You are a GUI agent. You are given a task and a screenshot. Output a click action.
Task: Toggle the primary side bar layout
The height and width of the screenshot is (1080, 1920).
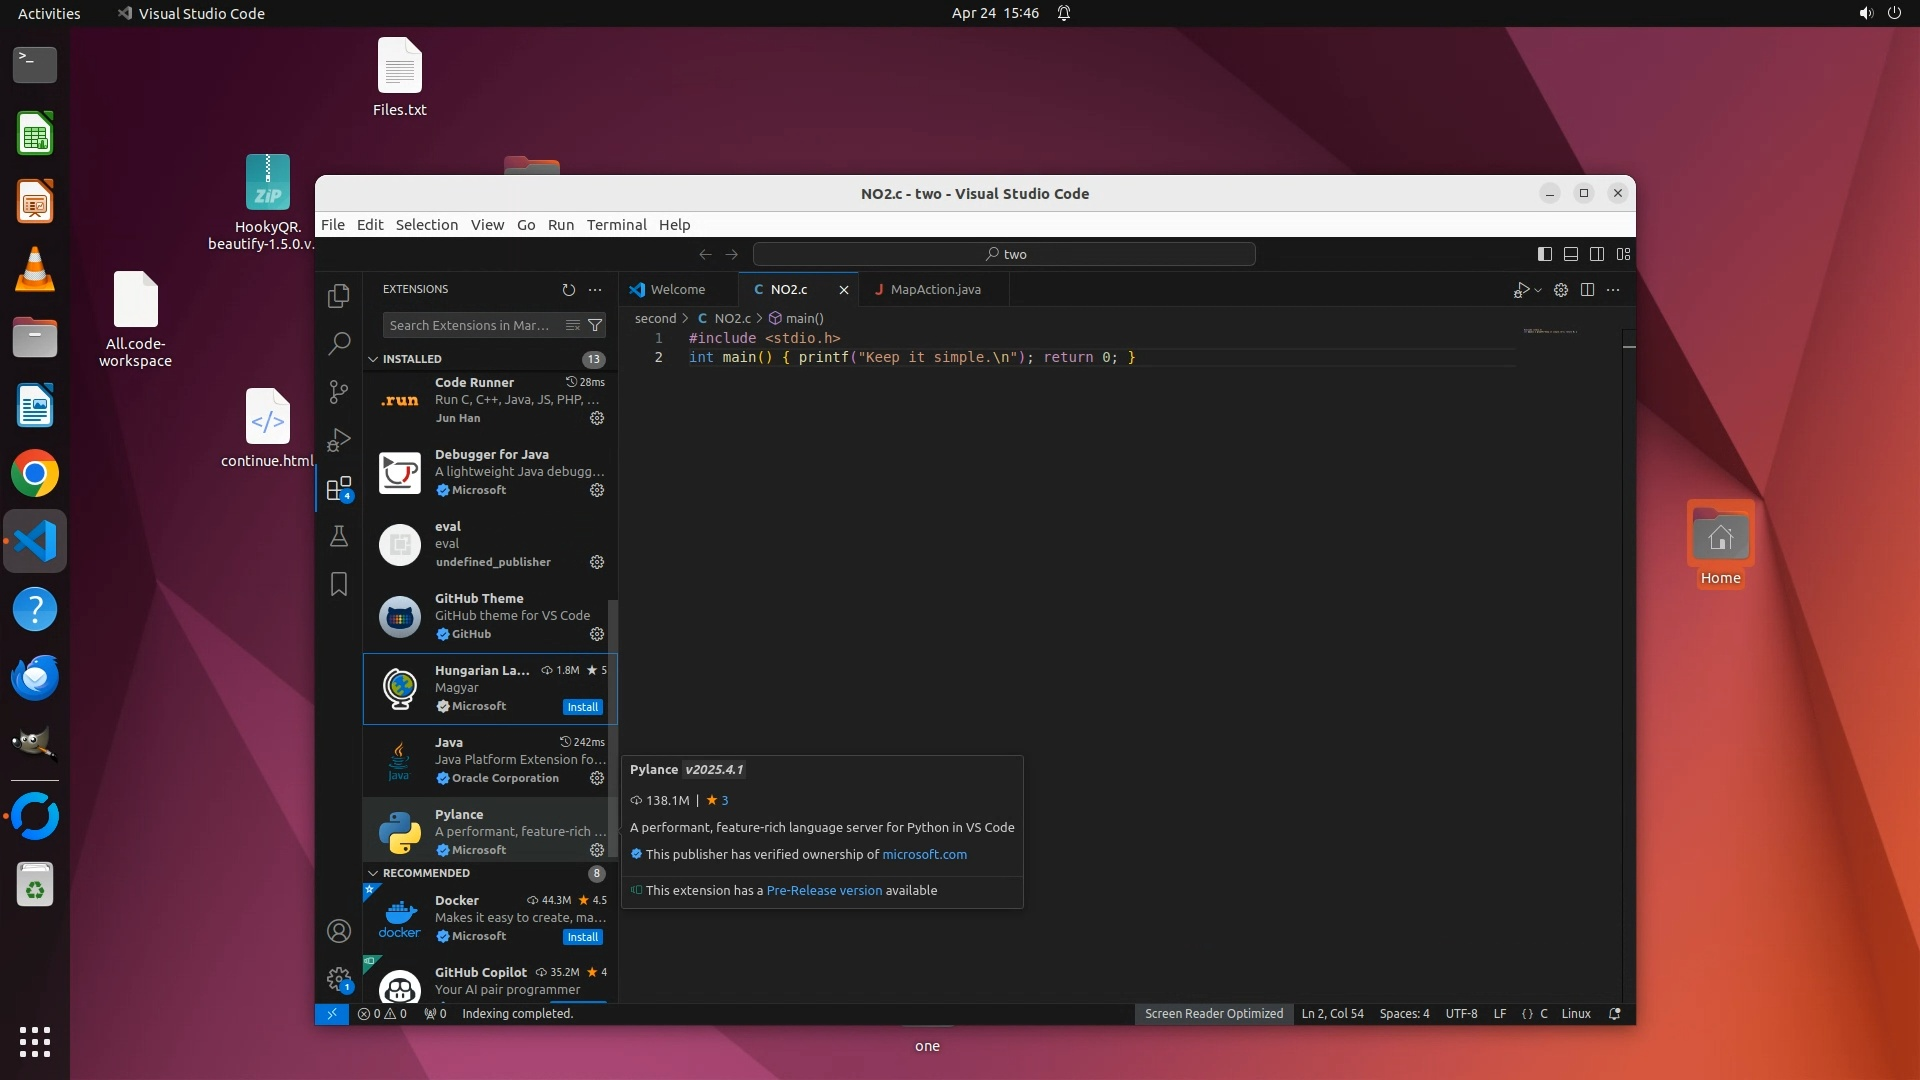point(1545,254)
